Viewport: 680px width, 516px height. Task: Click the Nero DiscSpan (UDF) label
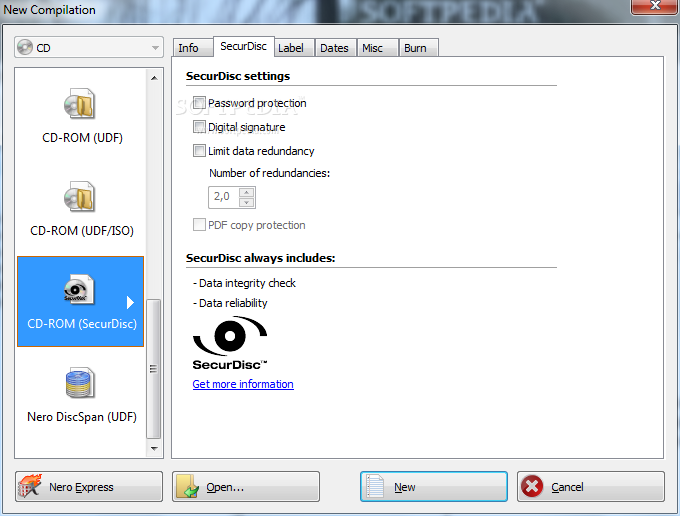(x=82, y=417)
